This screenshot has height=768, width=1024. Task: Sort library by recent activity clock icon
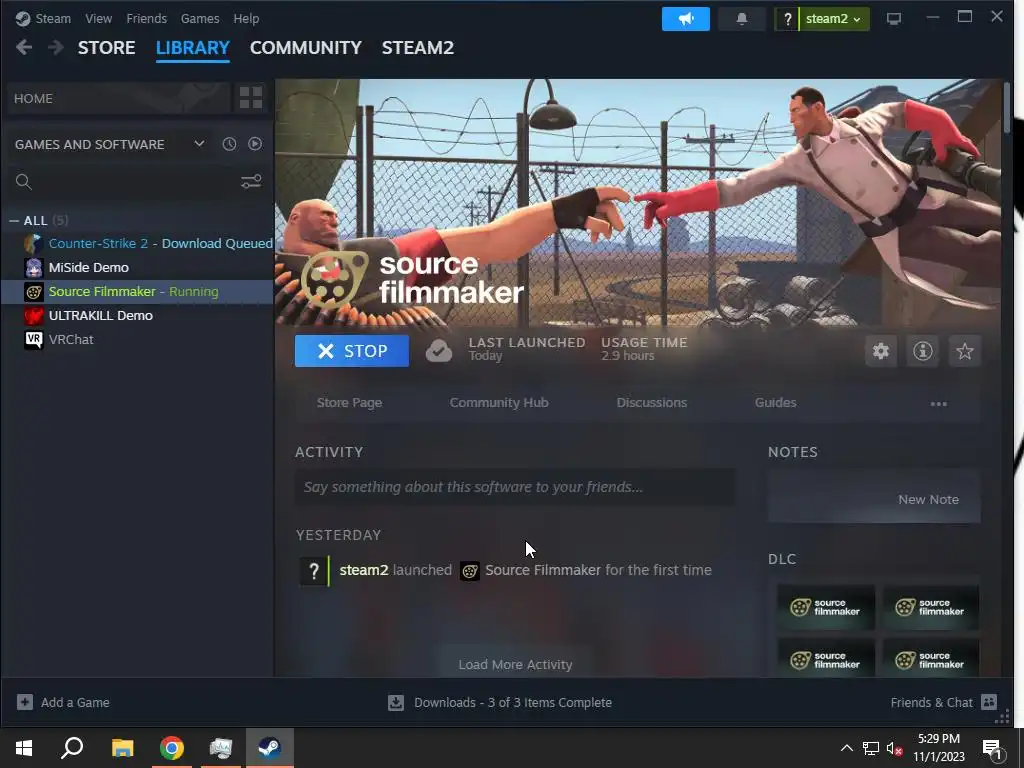point(229,144)
